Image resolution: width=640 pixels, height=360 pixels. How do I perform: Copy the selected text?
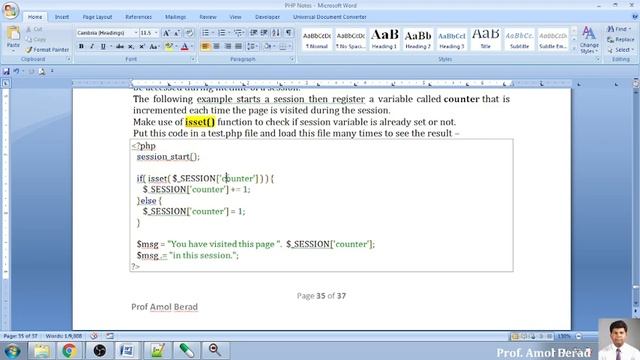pyautogui.click(x=36, y=40)
